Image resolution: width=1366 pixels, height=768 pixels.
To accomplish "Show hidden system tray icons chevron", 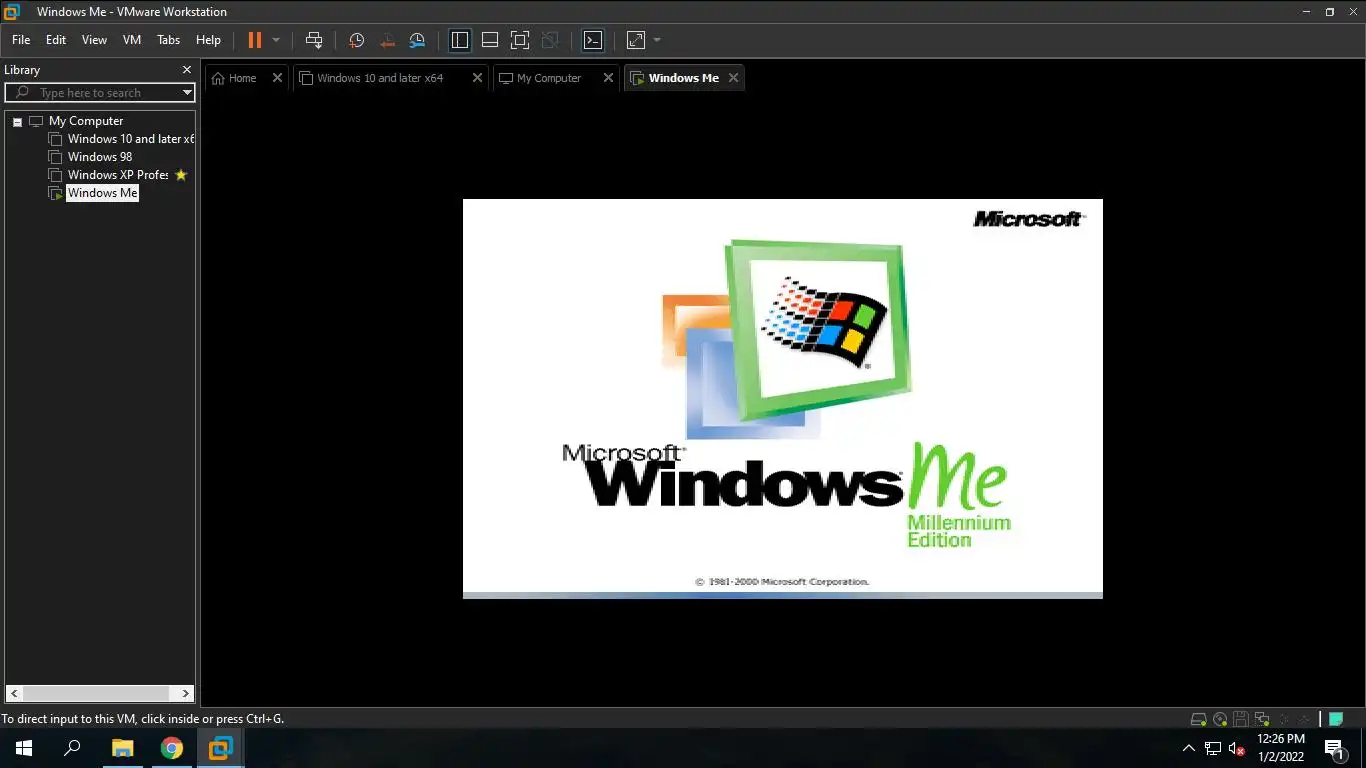I will [x=1189, y=748].
